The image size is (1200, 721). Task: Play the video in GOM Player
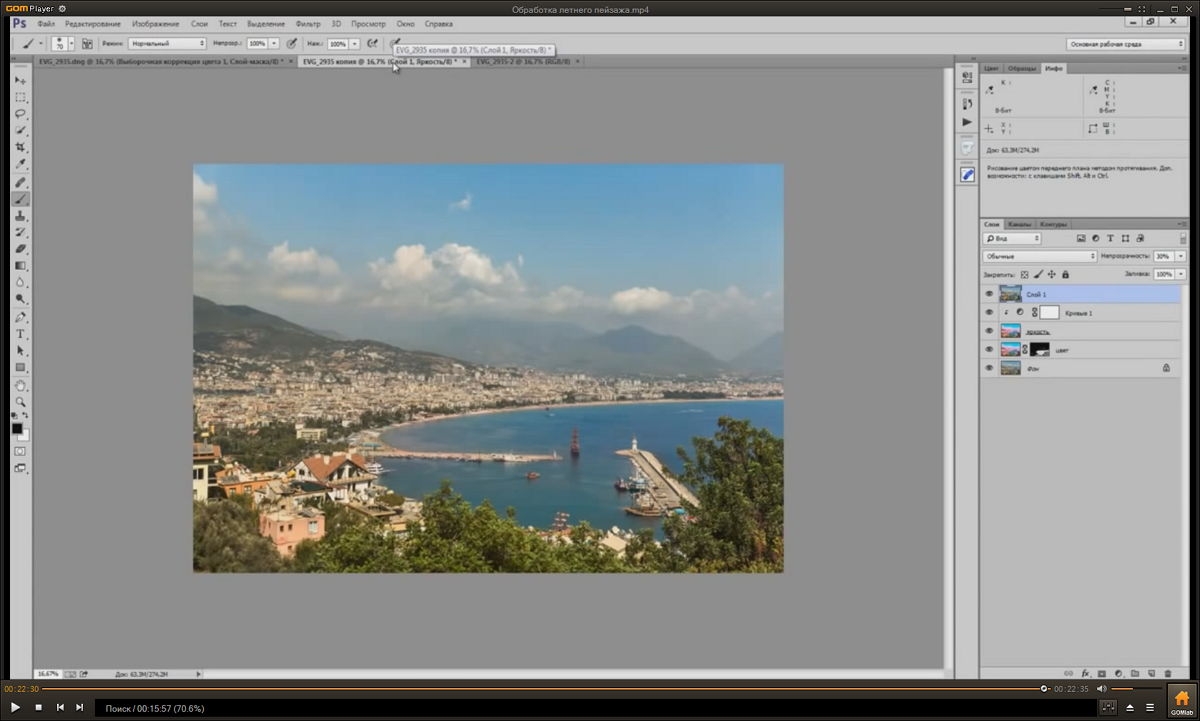(15, 707)
